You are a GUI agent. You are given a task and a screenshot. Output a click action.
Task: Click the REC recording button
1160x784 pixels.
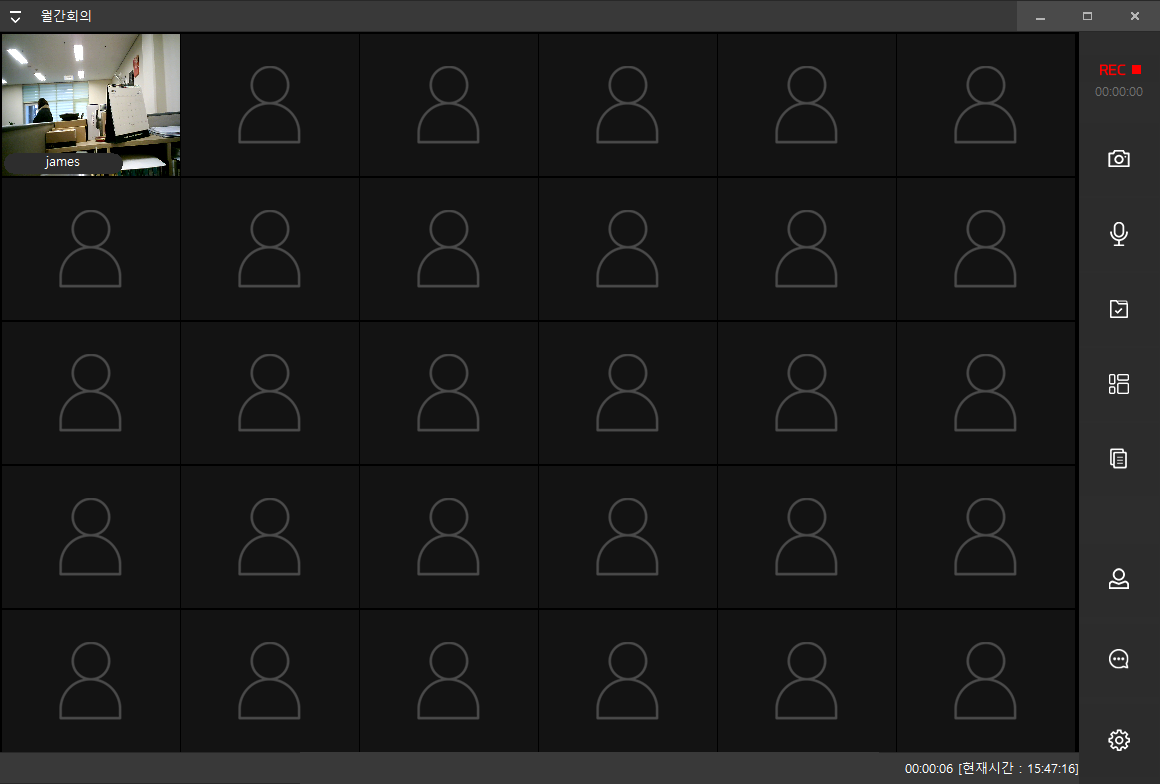coord(1119,70)
